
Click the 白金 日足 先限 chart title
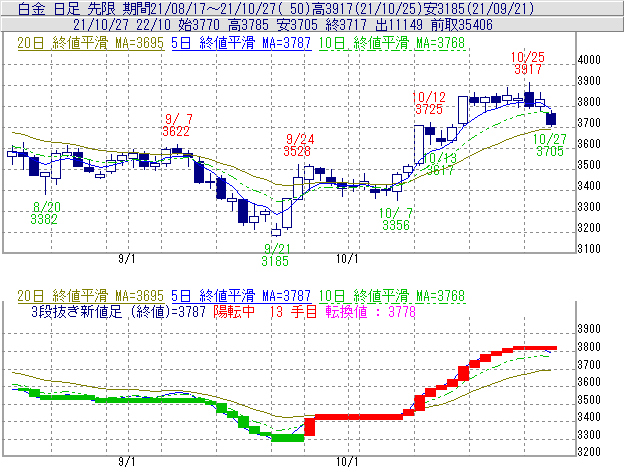pyautogui.click(x=67, y=9)
